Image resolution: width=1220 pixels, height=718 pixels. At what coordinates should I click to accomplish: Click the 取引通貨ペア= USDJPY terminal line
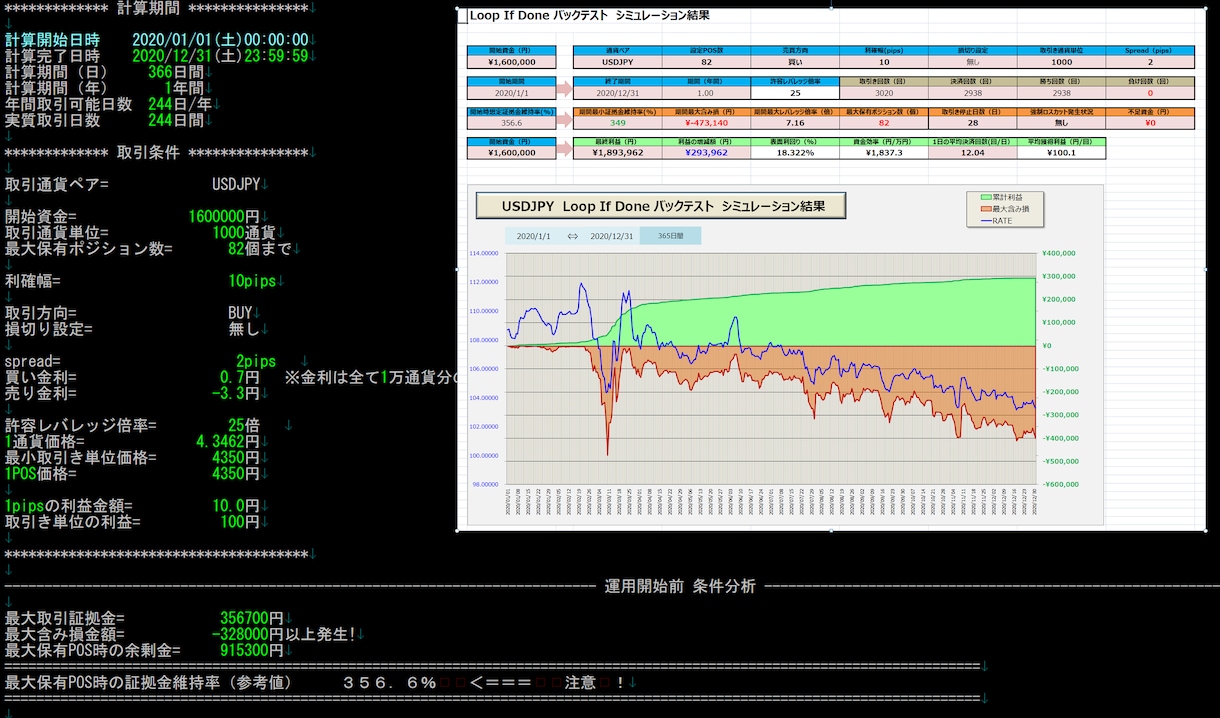click(134, 185)
